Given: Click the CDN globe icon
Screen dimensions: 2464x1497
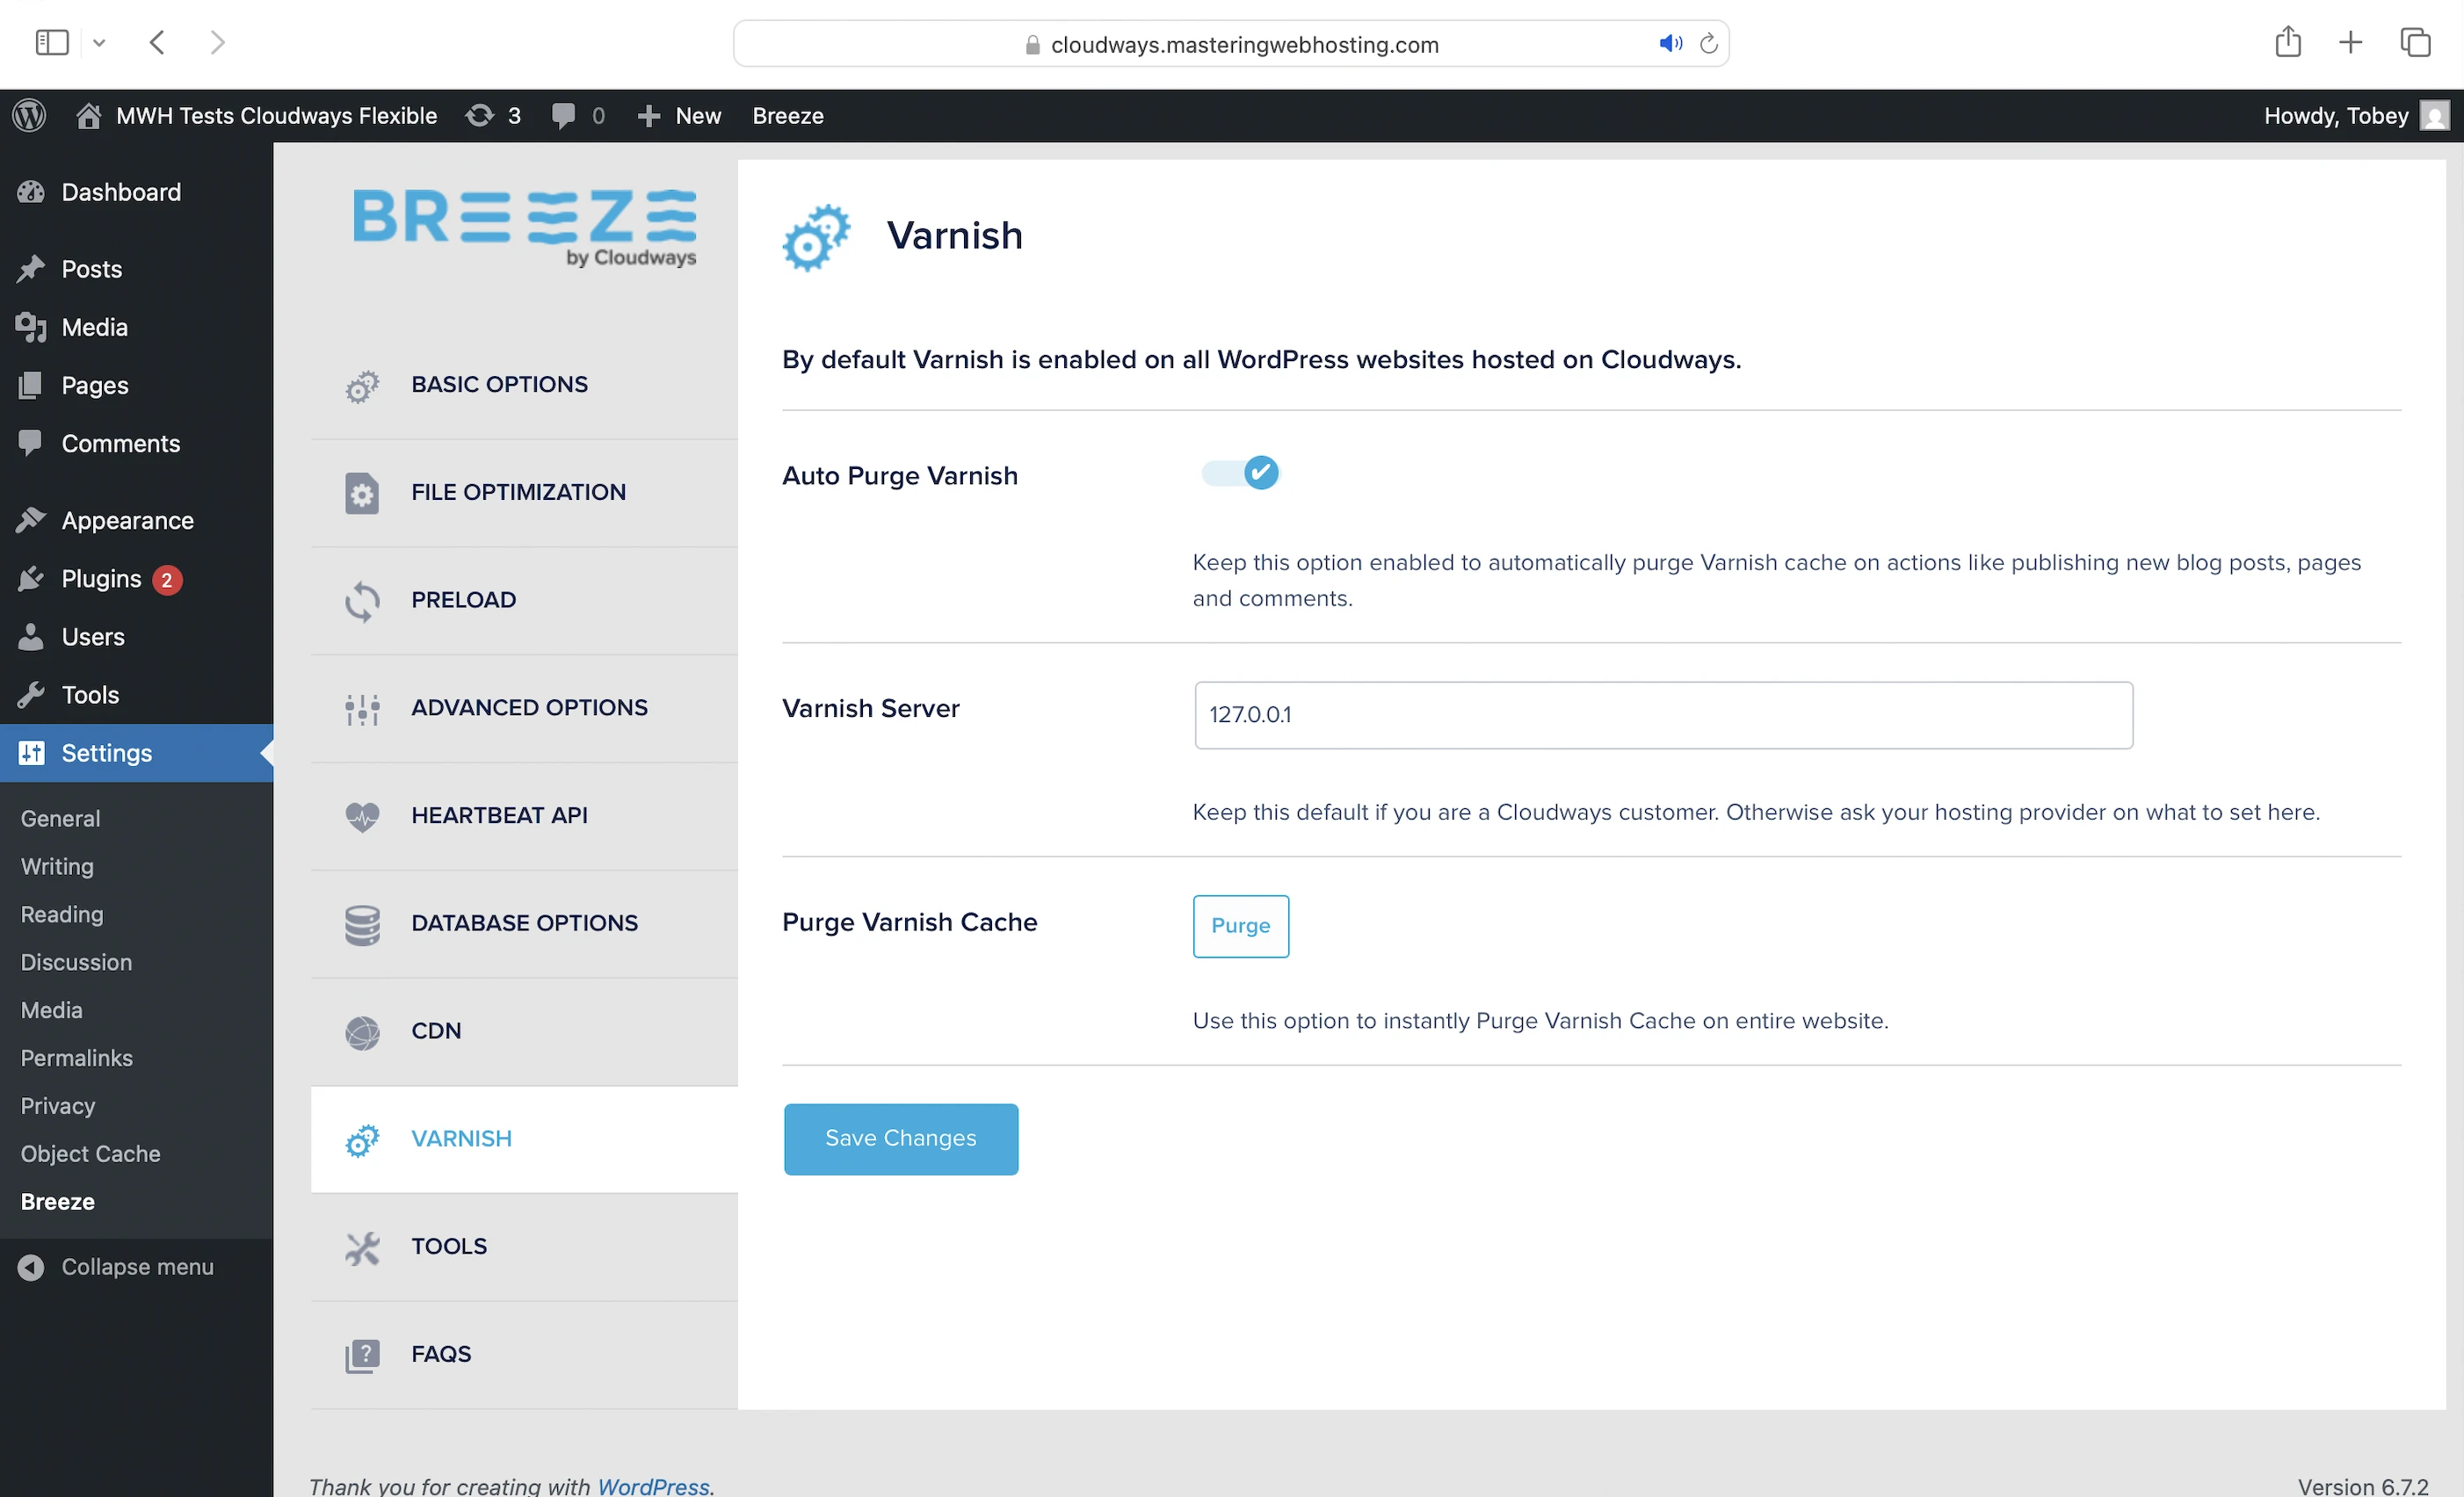Looking at the screenshot, I should (361, 1032).
